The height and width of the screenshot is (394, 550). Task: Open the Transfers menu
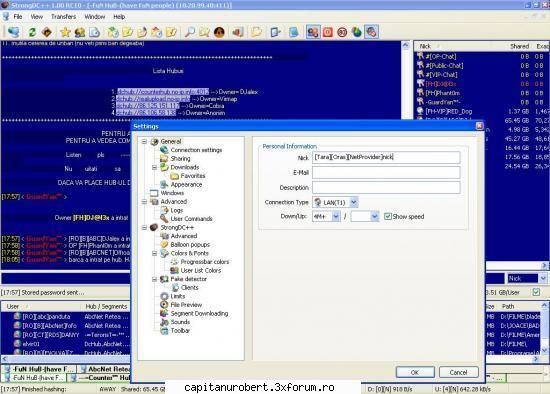[x=63, y=16]
